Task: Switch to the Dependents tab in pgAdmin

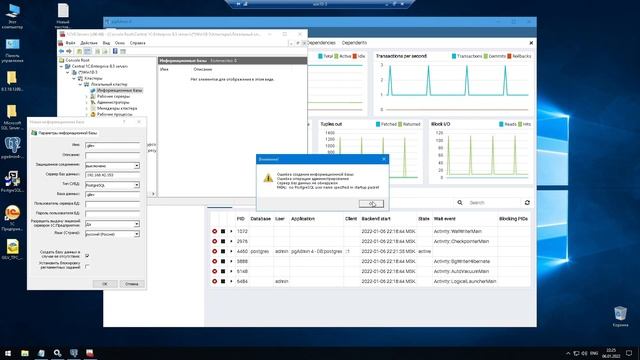Action: [354, 43]
